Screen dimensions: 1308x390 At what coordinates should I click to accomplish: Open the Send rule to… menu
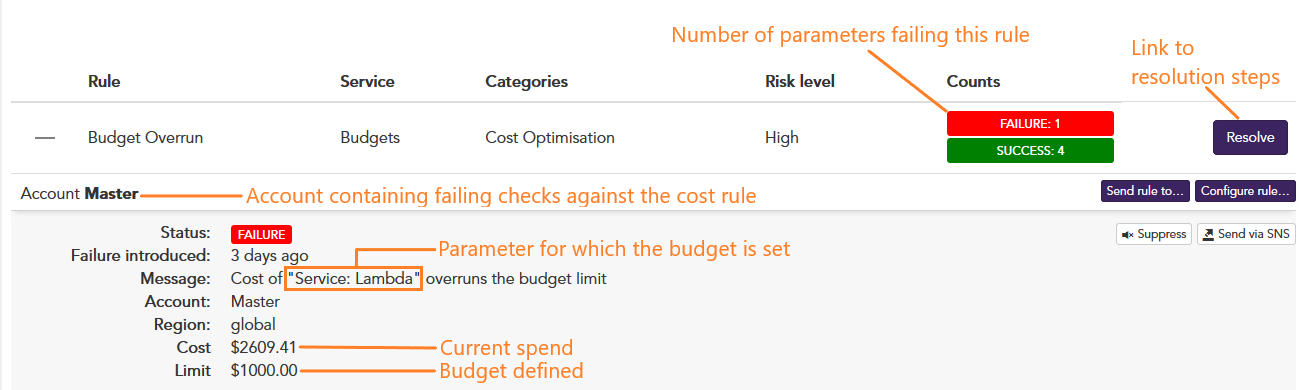tap(1146, 190)
